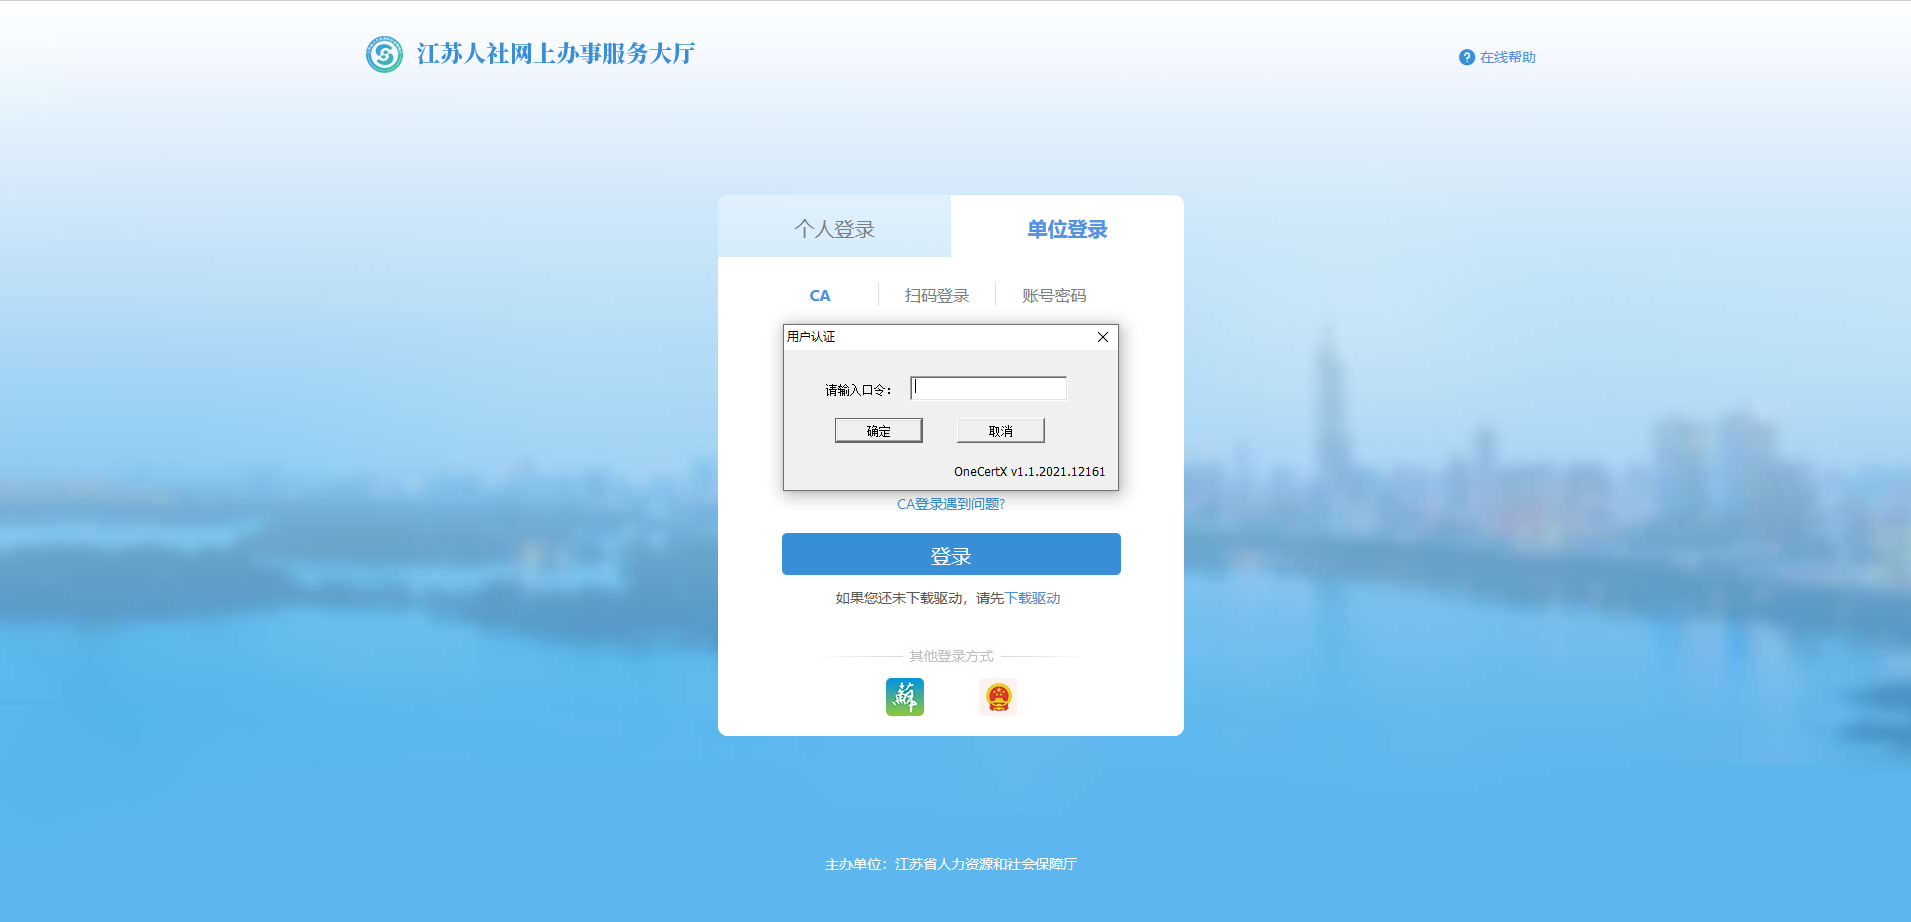
Task: Open the 在线帮助 help link
Action: [x=1507, y=57]
